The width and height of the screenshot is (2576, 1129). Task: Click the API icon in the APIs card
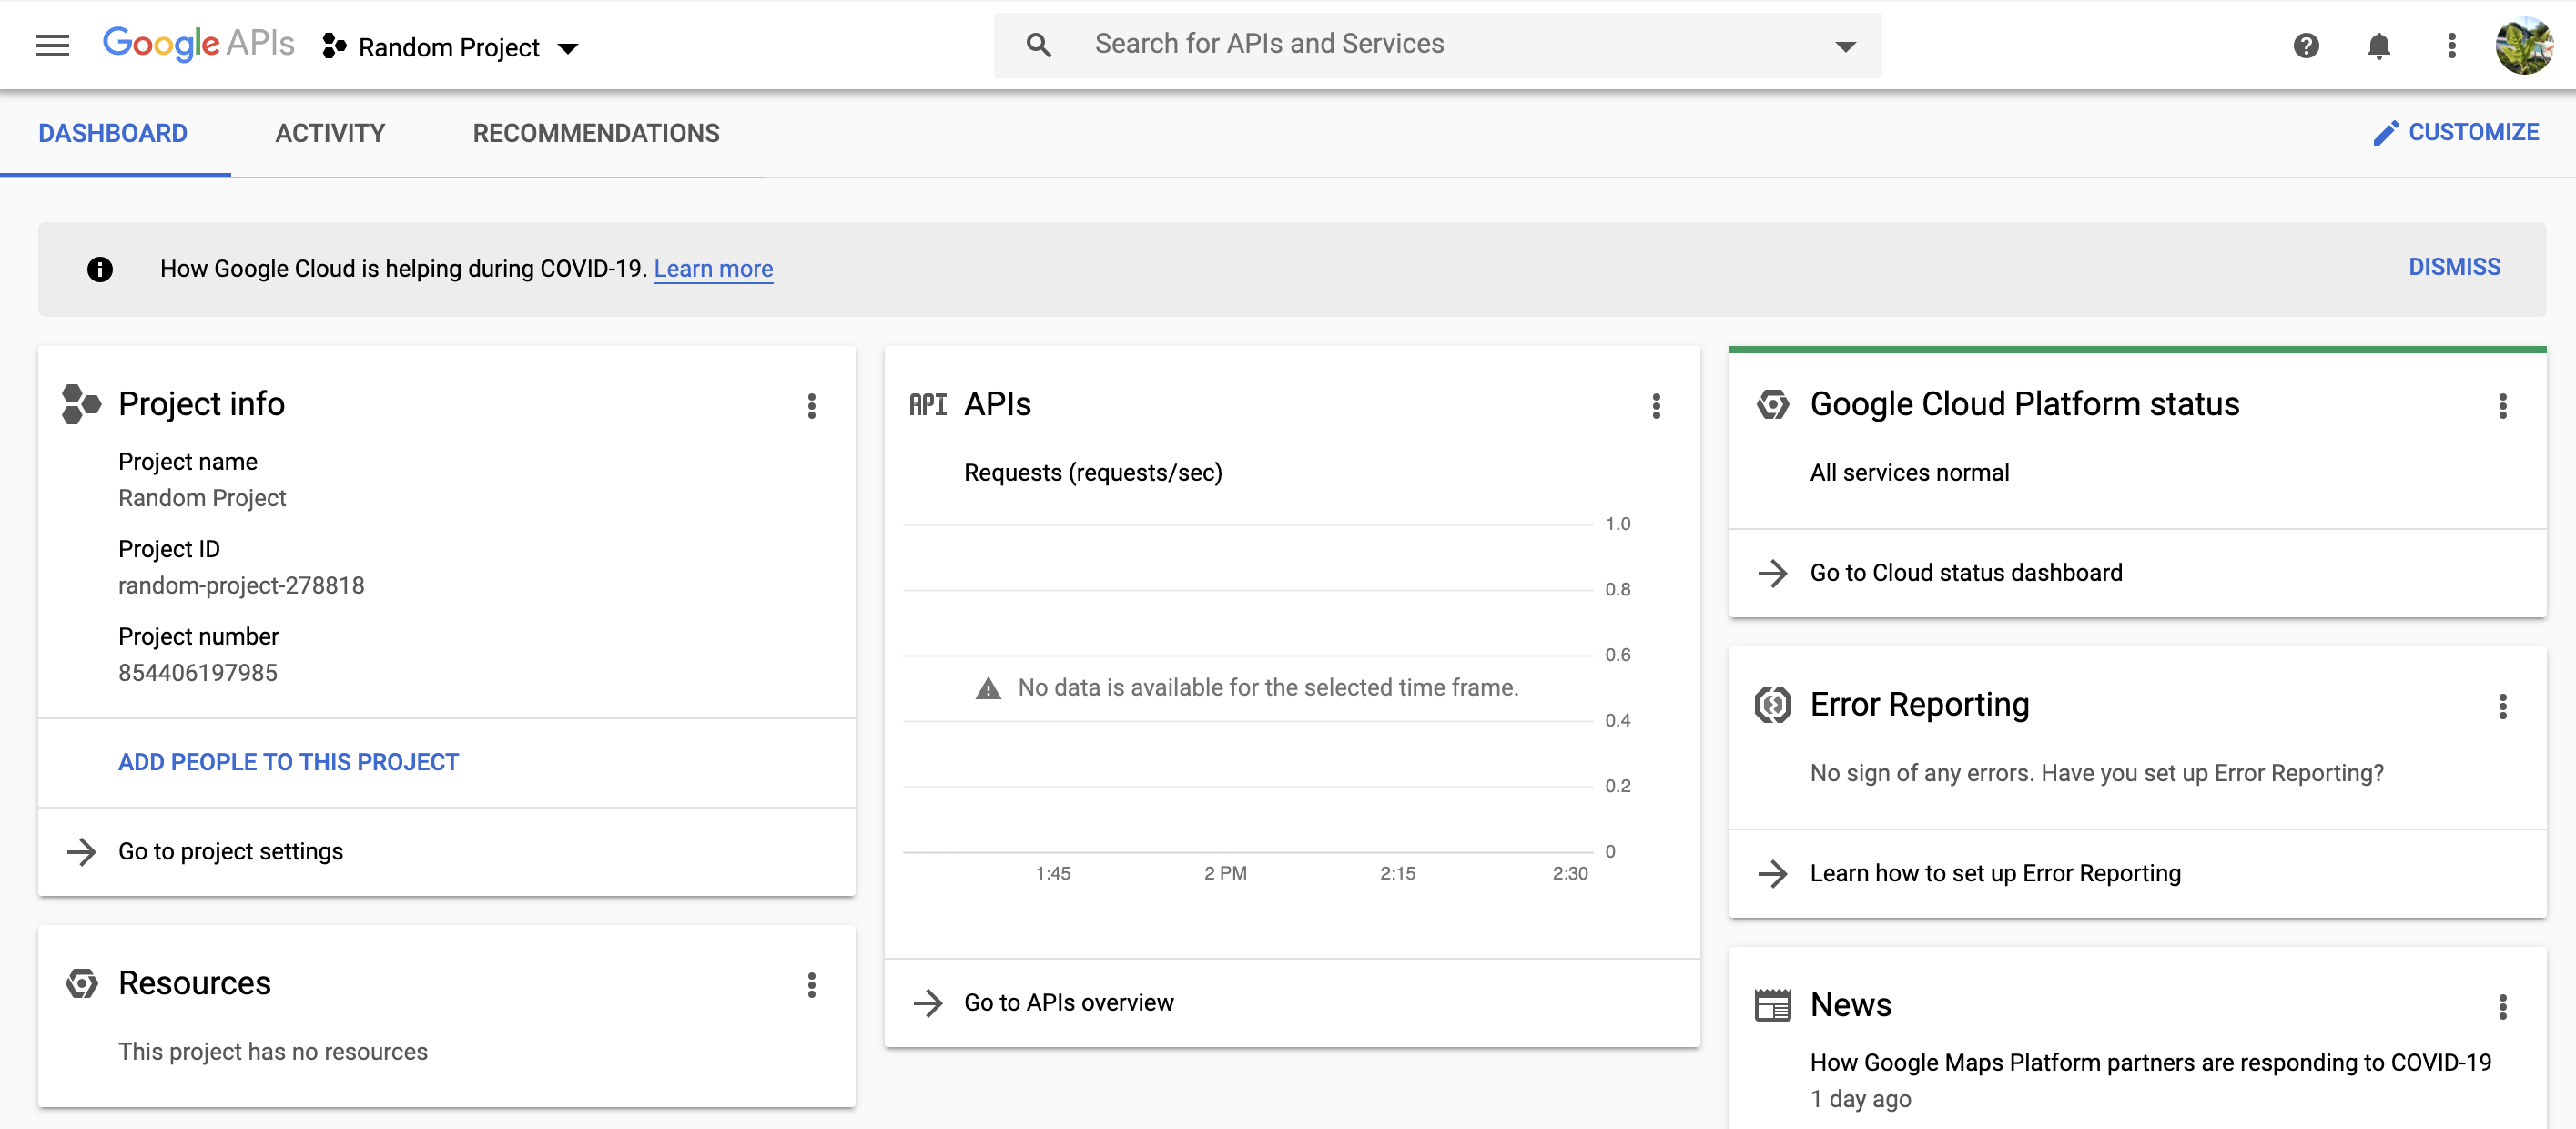927,404
